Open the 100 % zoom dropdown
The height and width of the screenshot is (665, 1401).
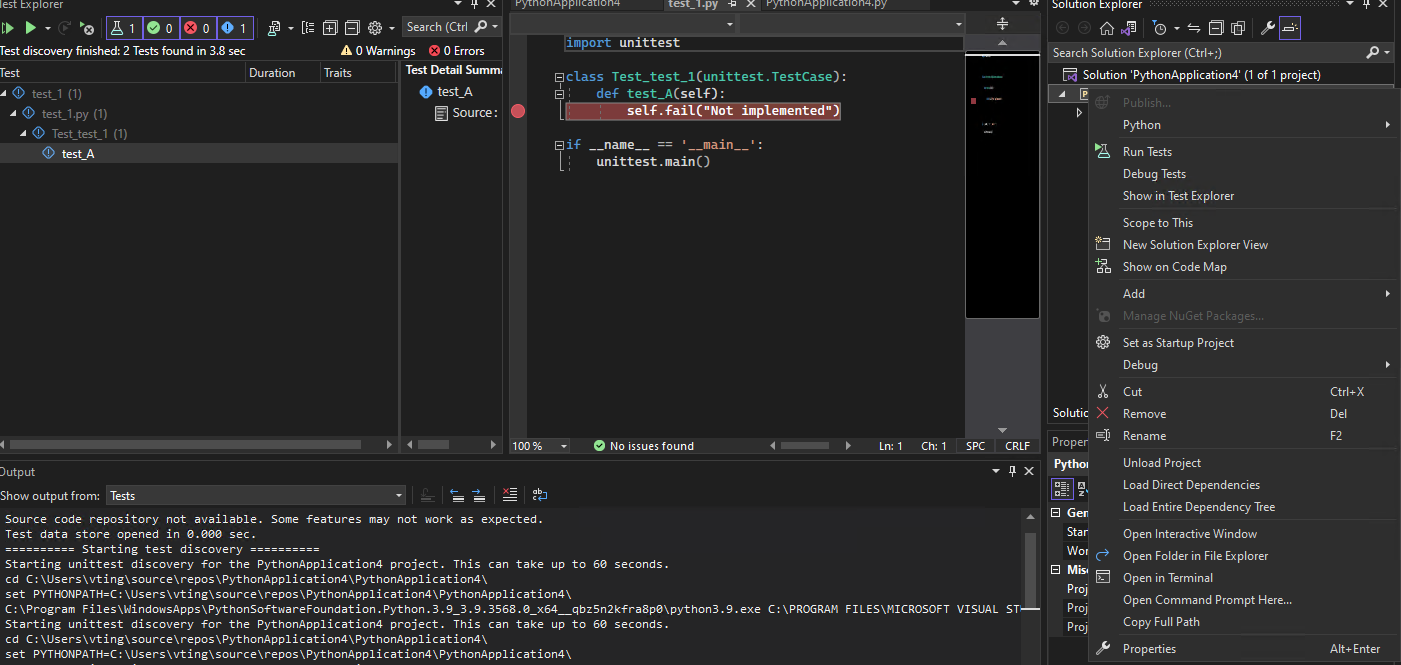pos(564,446)
